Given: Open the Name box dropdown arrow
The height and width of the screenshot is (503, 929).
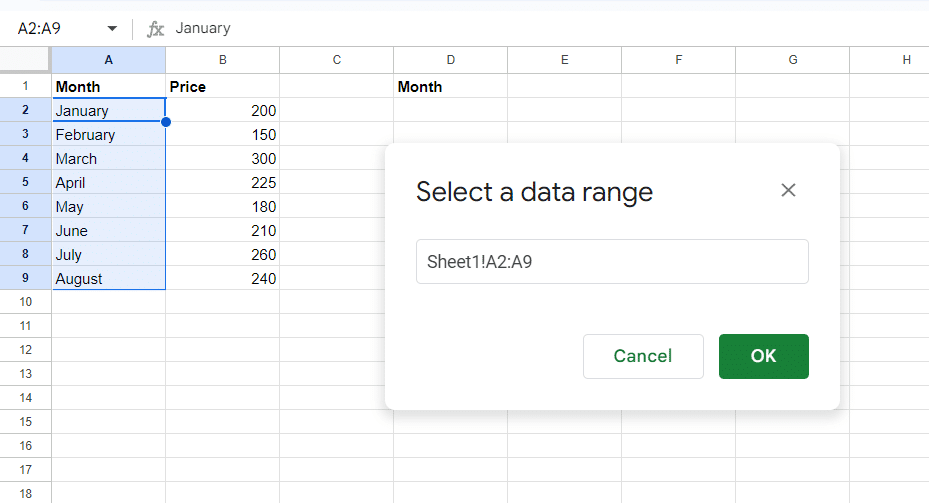Looking at the screenshot, I should 111,29.
